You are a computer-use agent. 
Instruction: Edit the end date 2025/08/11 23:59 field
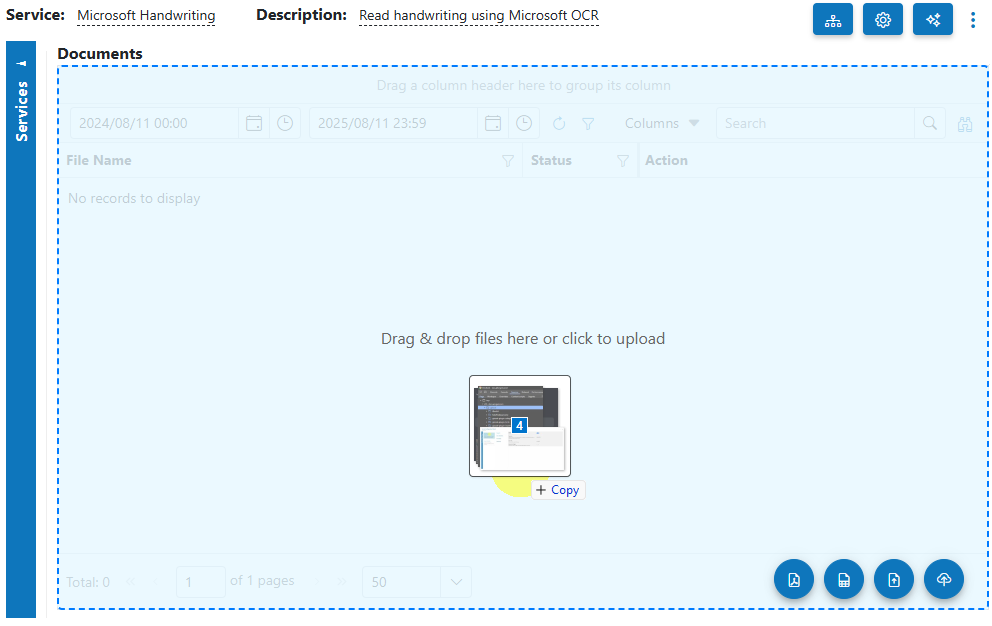(394, 123)
